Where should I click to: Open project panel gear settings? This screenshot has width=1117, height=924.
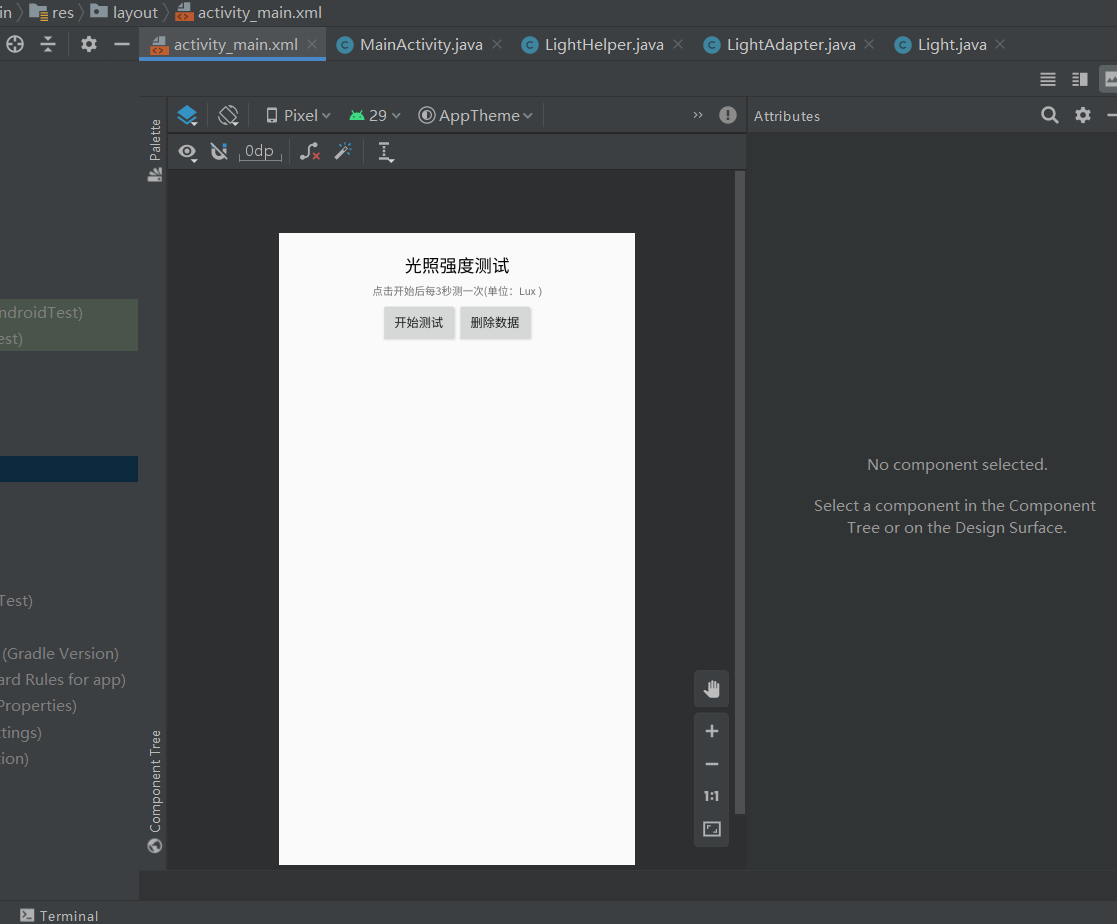pos(88,44)
